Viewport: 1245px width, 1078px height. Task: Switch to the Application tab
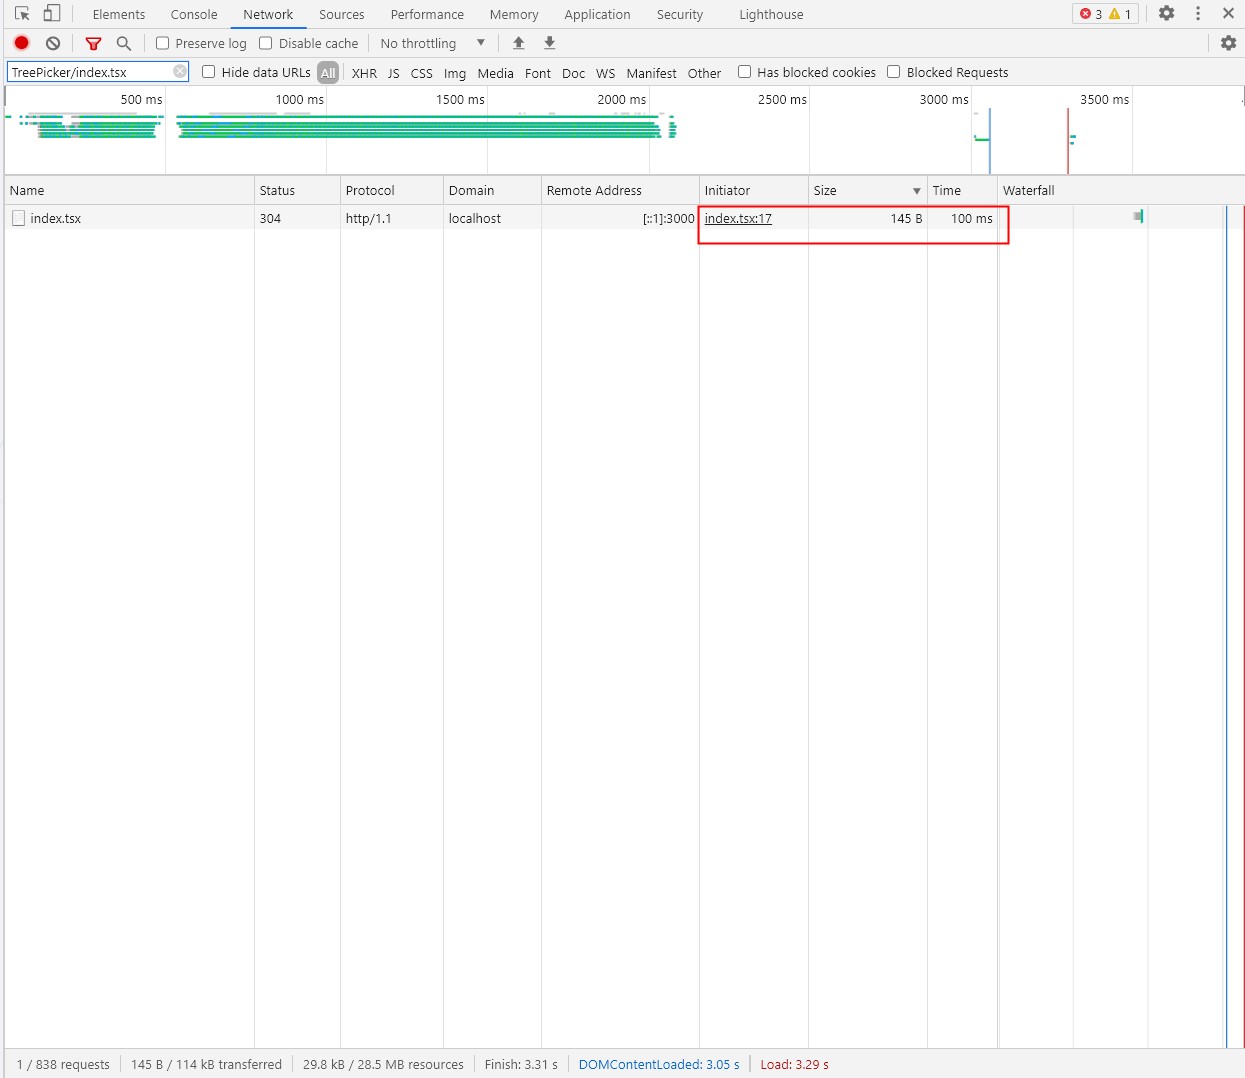point(597,14)
